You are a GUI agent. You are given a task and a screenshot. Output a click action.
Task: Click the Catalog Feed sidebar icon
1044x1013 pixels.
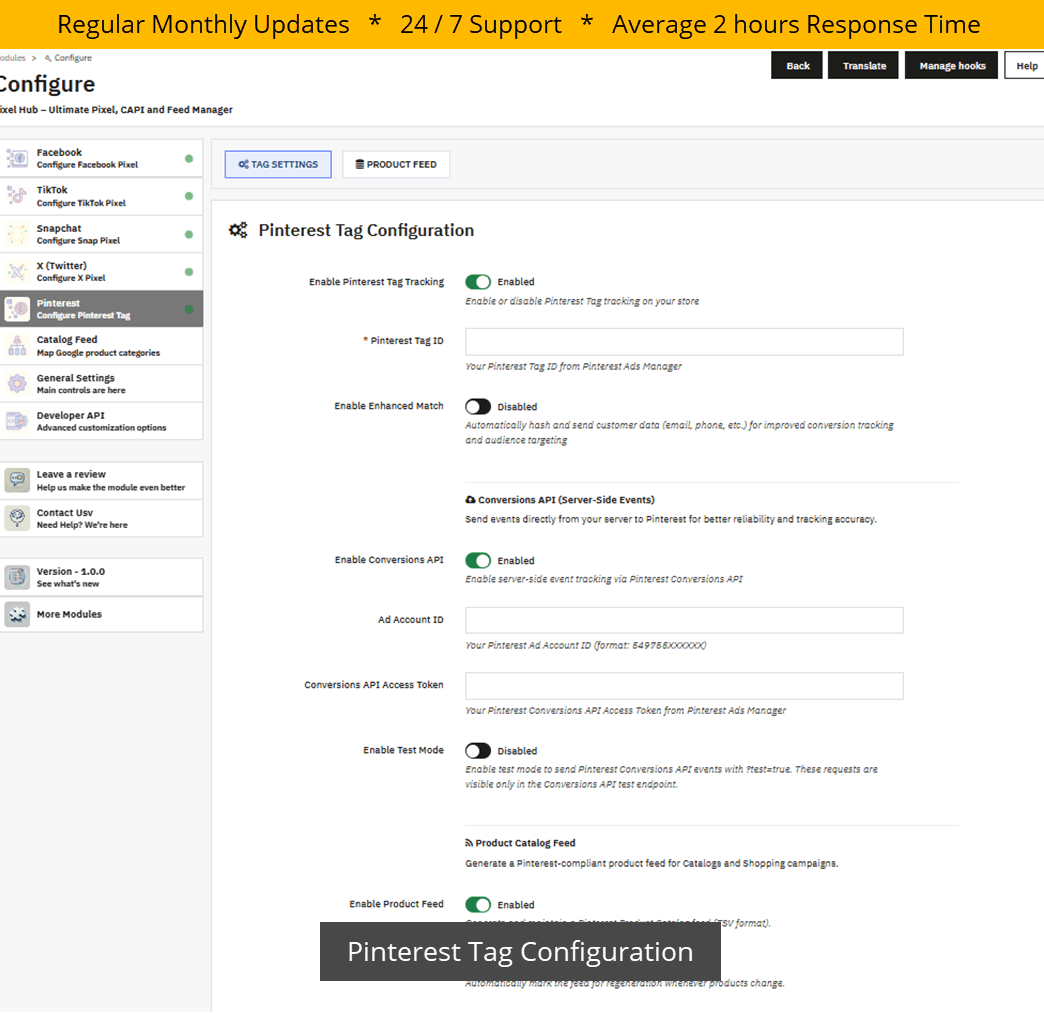point(17,346)
